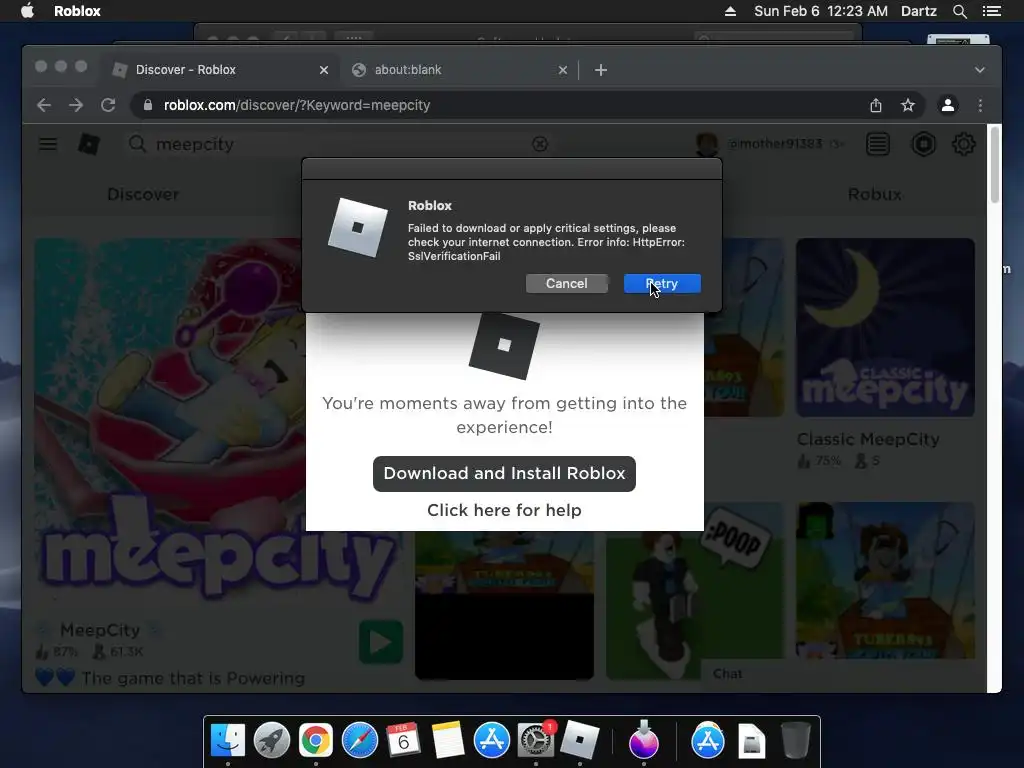Clear the meepcity search text
The height and width of the screenshot is (768, 1024).
click(540, 144)
